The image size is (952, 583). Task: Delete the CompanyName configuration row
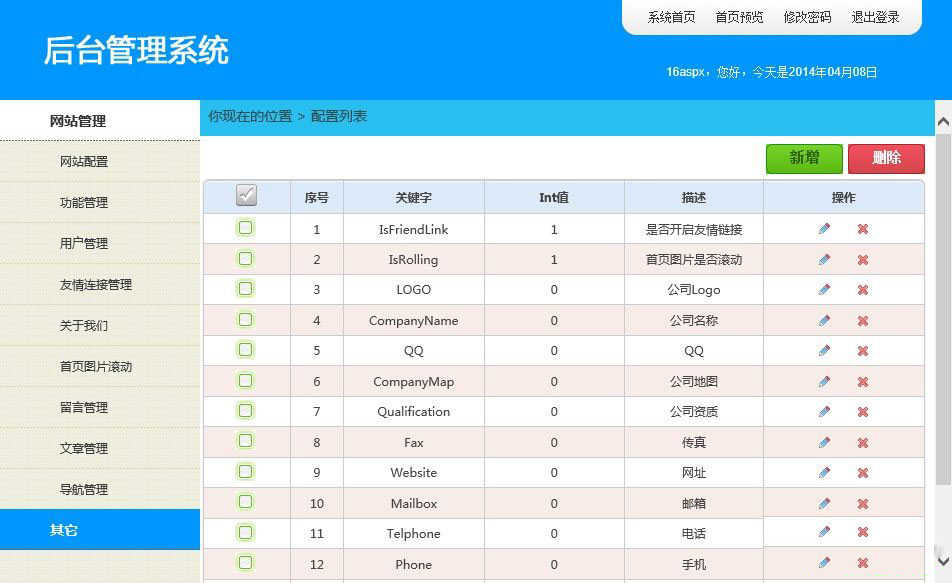863,320
